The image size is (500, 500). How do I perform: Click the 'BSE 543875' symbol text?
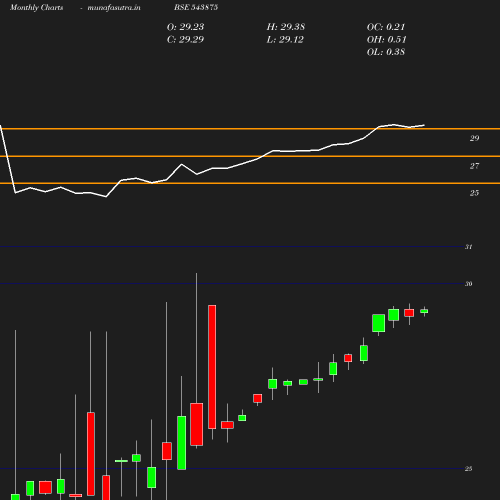pyautogui.click(x=196, y=7)
